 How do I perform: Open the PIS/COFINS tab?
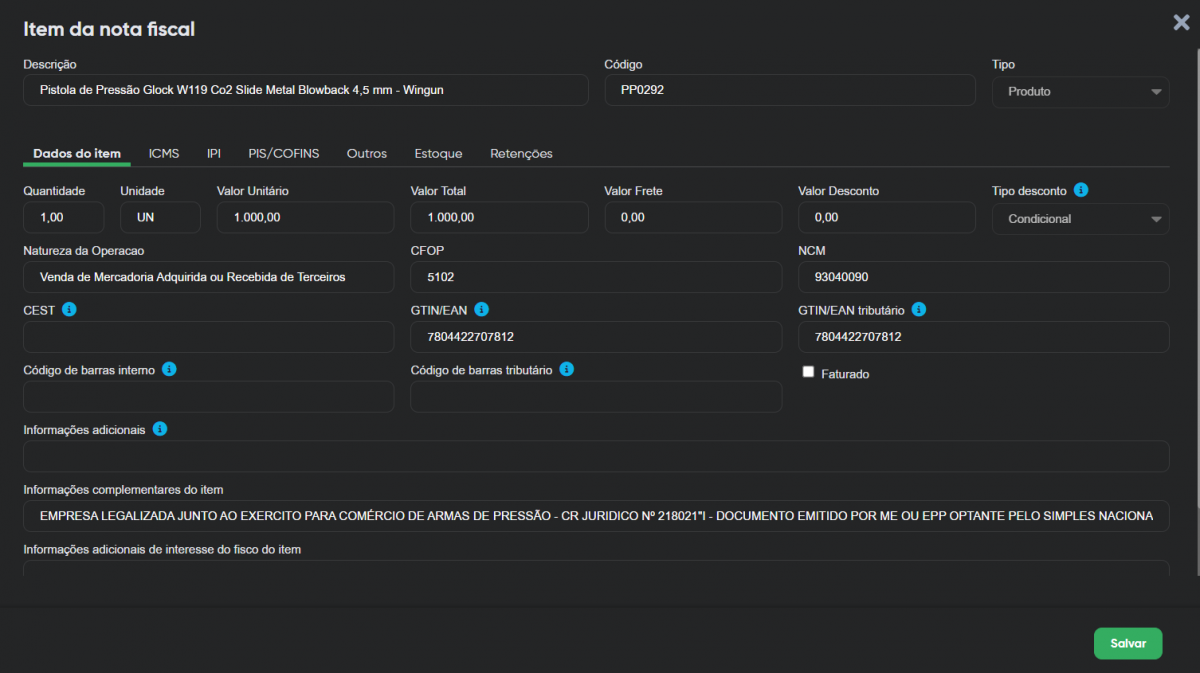[284, 153]
